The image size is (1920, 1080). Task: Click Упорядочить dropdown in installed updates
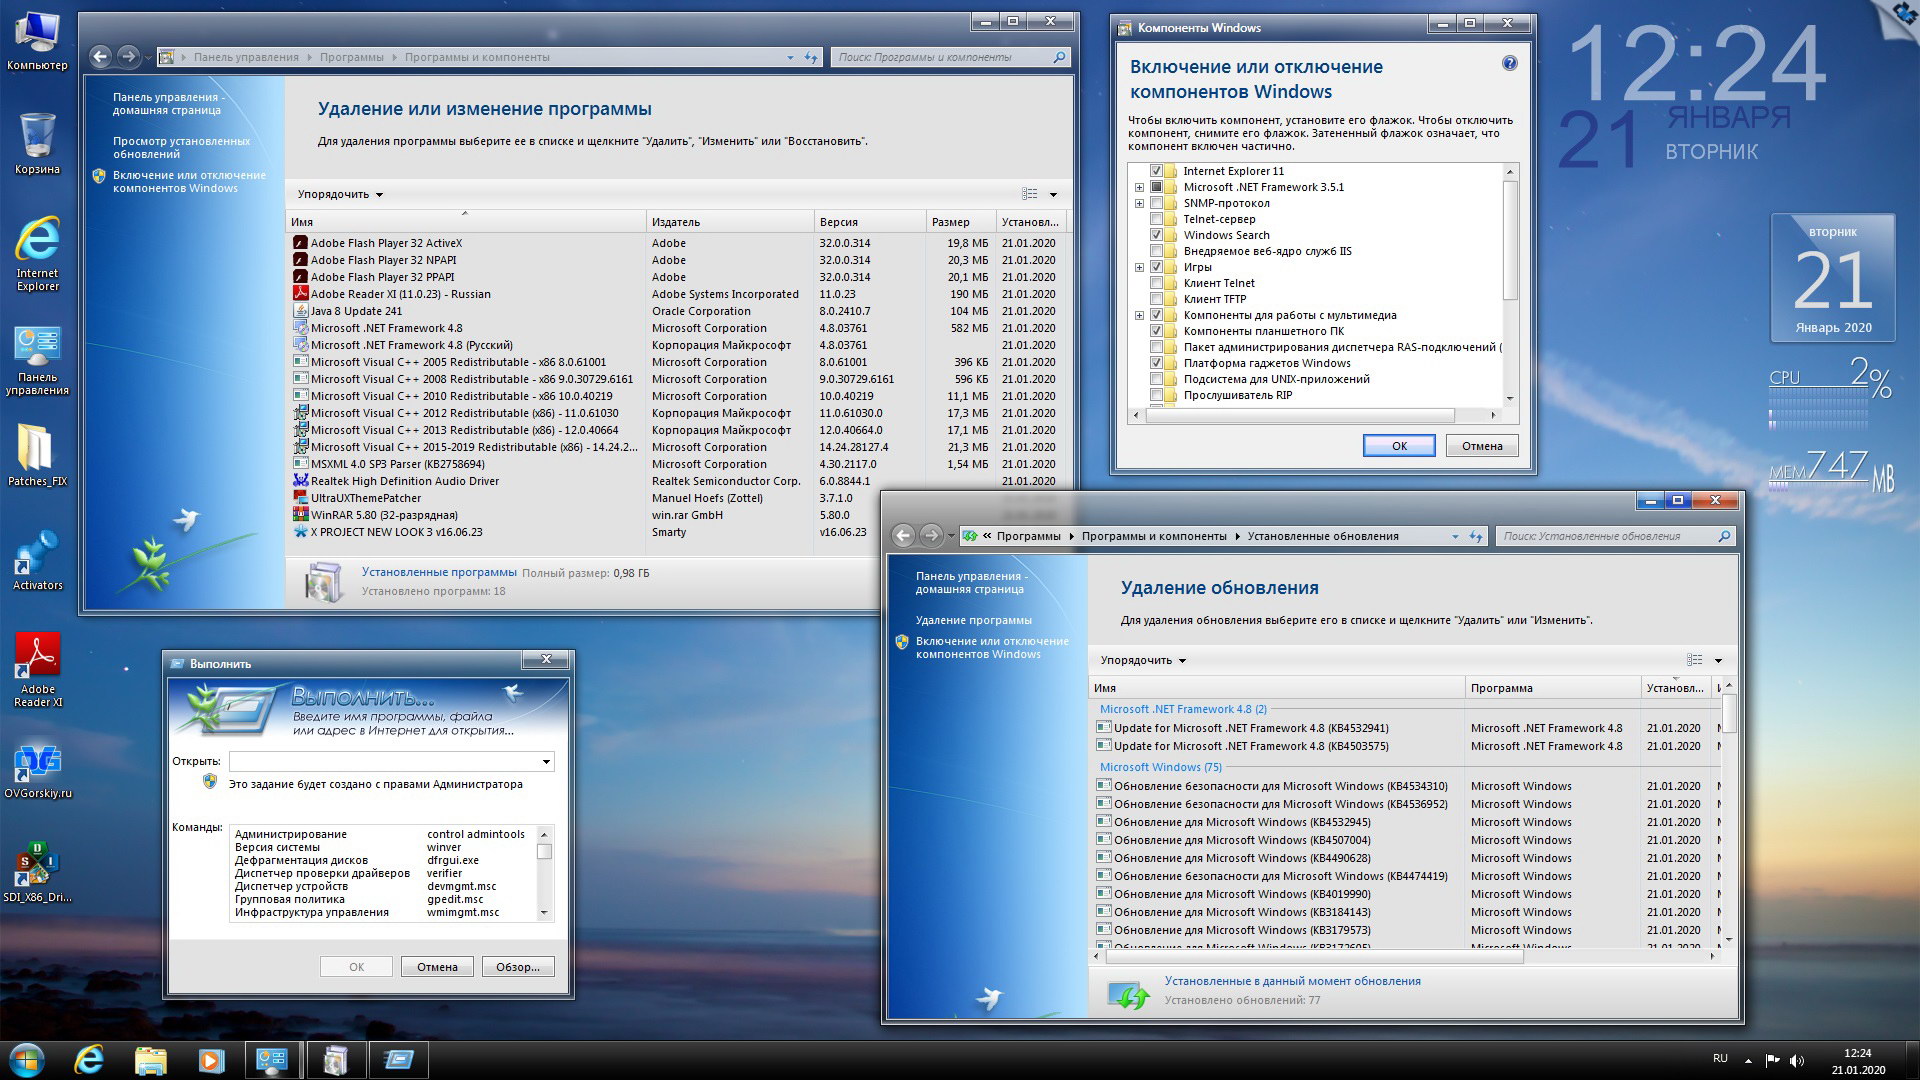[1142, 659]
